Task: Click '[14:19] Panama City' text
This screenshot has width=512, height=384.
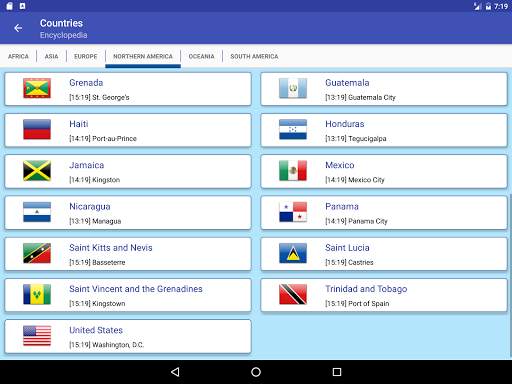Action: [356, 221]
